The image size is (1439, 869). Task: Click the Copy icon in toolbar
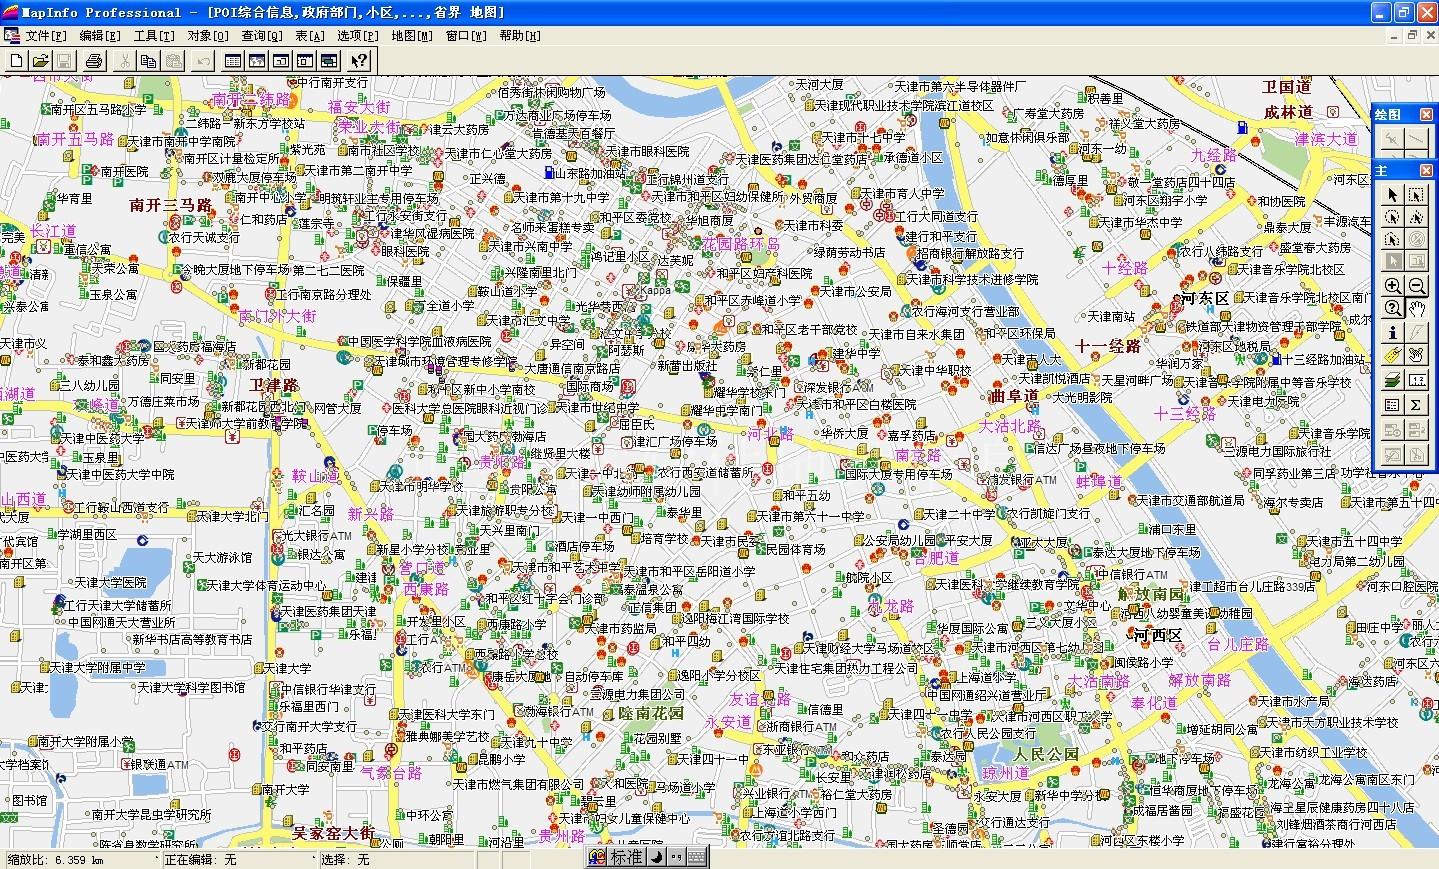(148, 61)
